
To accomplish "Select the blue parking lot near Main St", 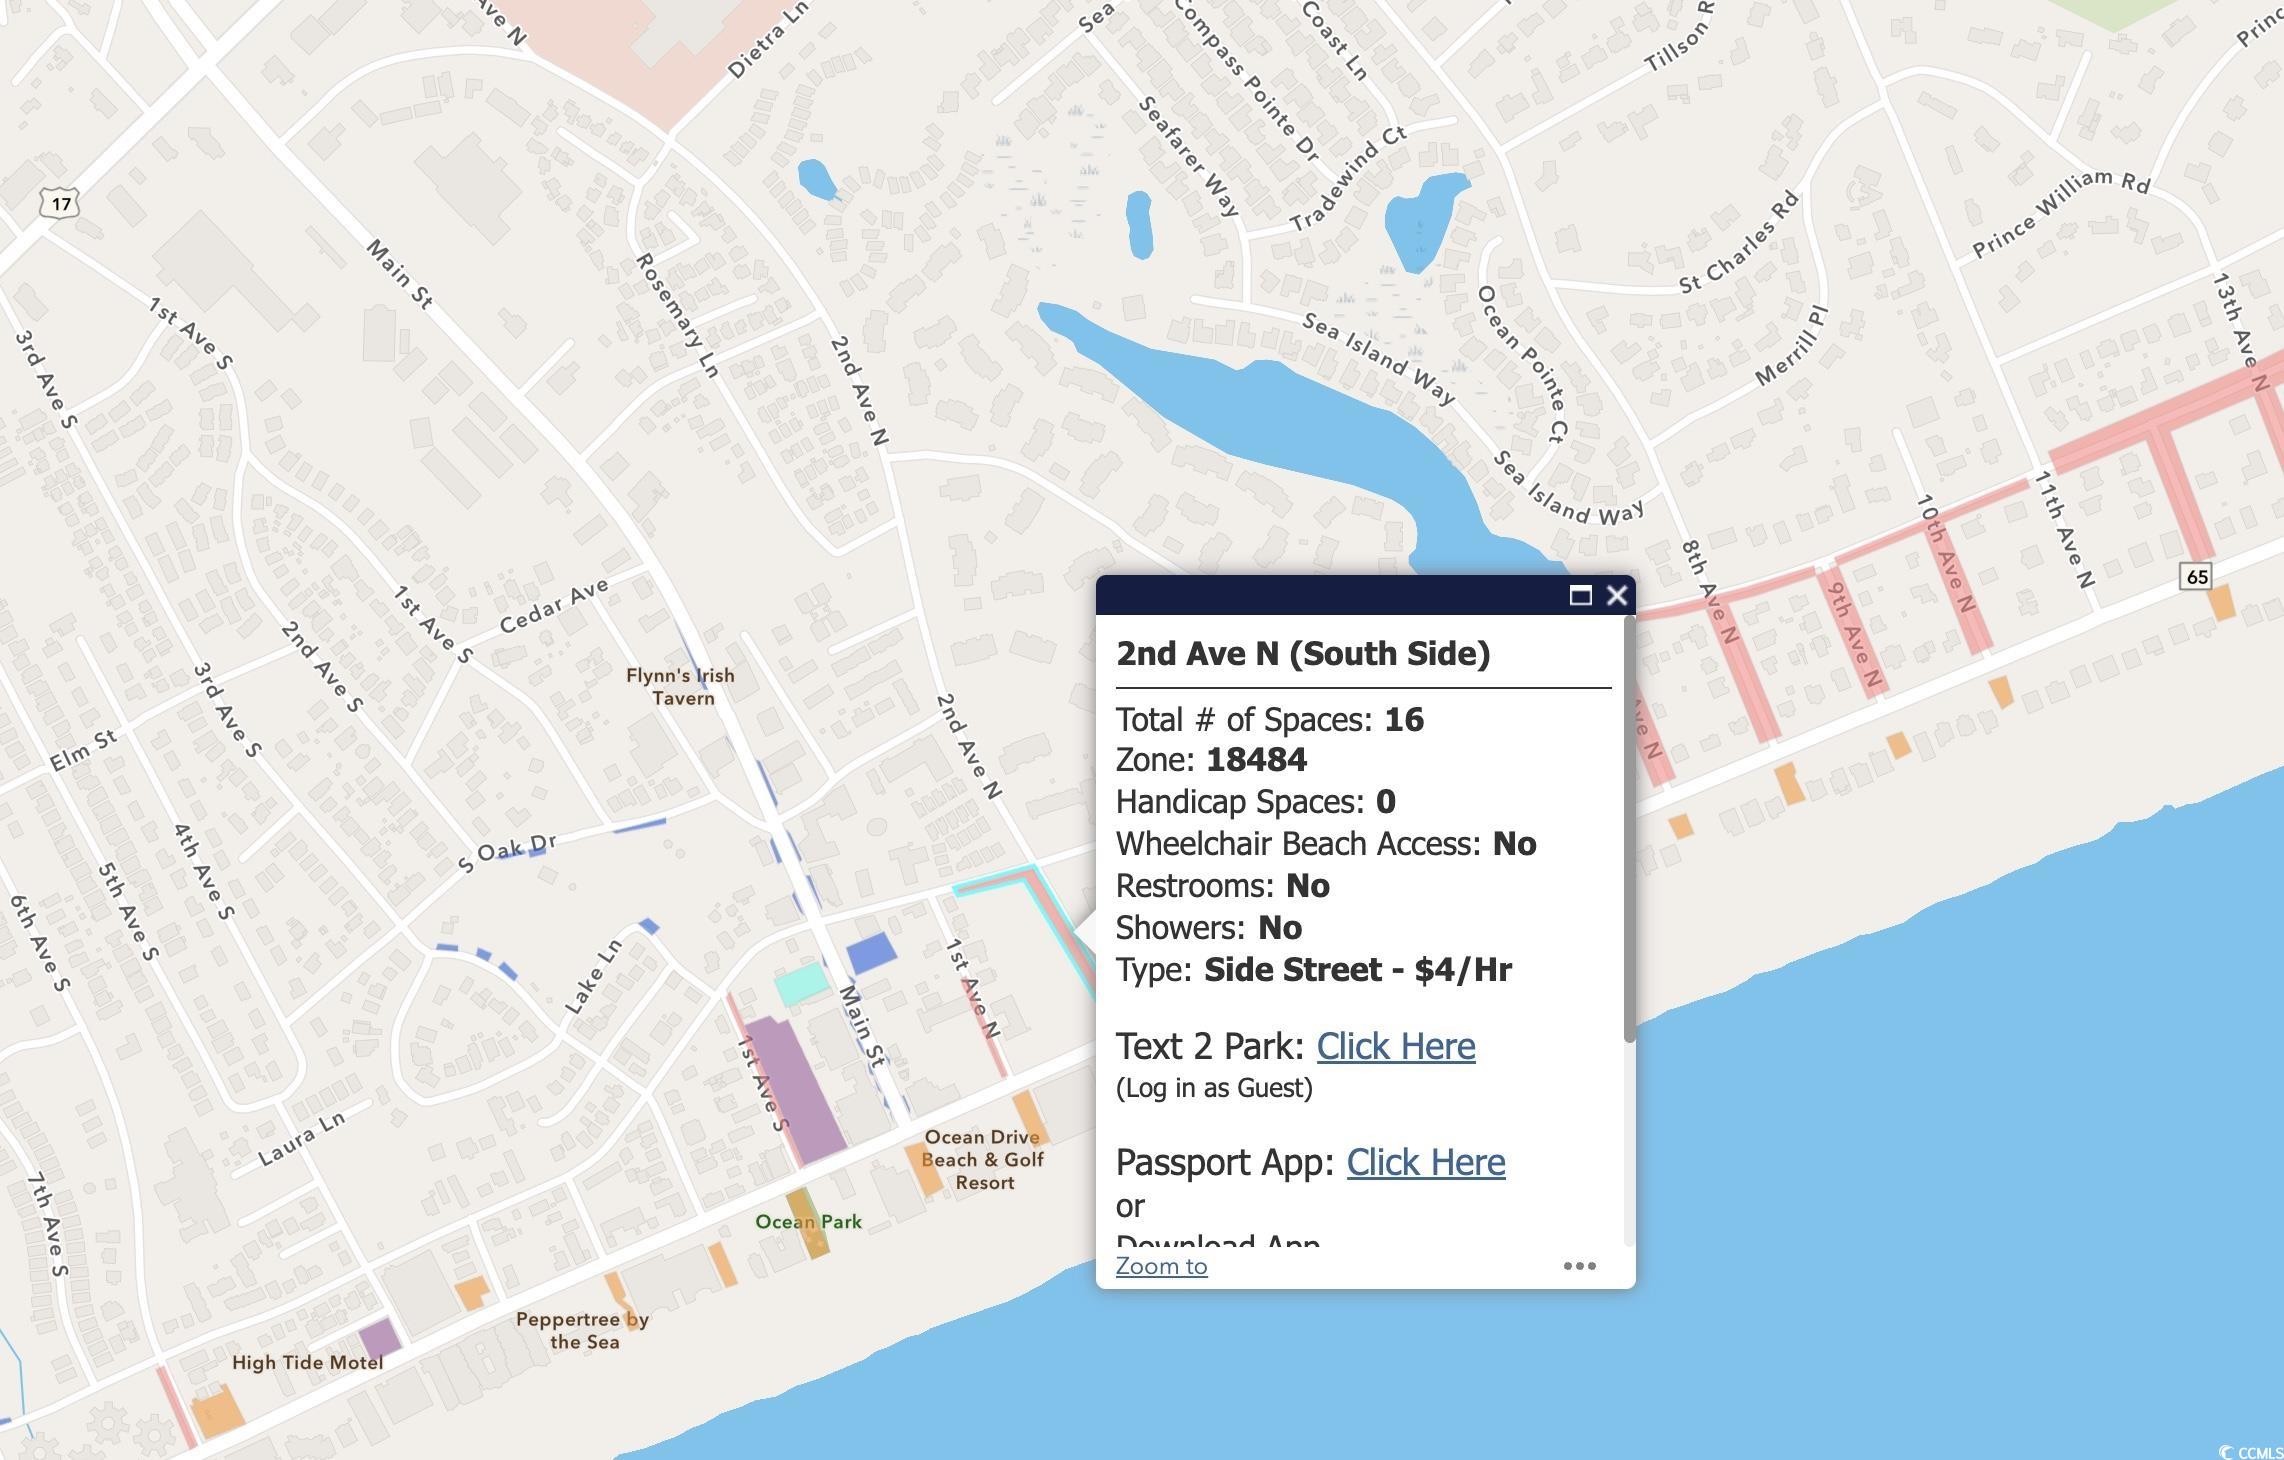I will click(871, 953).
